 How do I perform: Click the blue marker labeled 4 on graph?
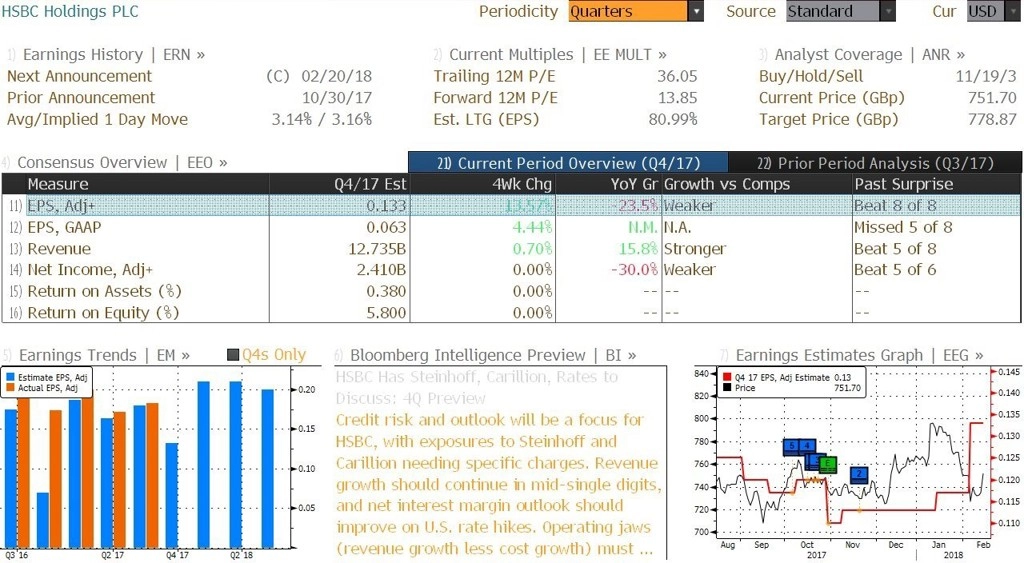click(808, 447)
